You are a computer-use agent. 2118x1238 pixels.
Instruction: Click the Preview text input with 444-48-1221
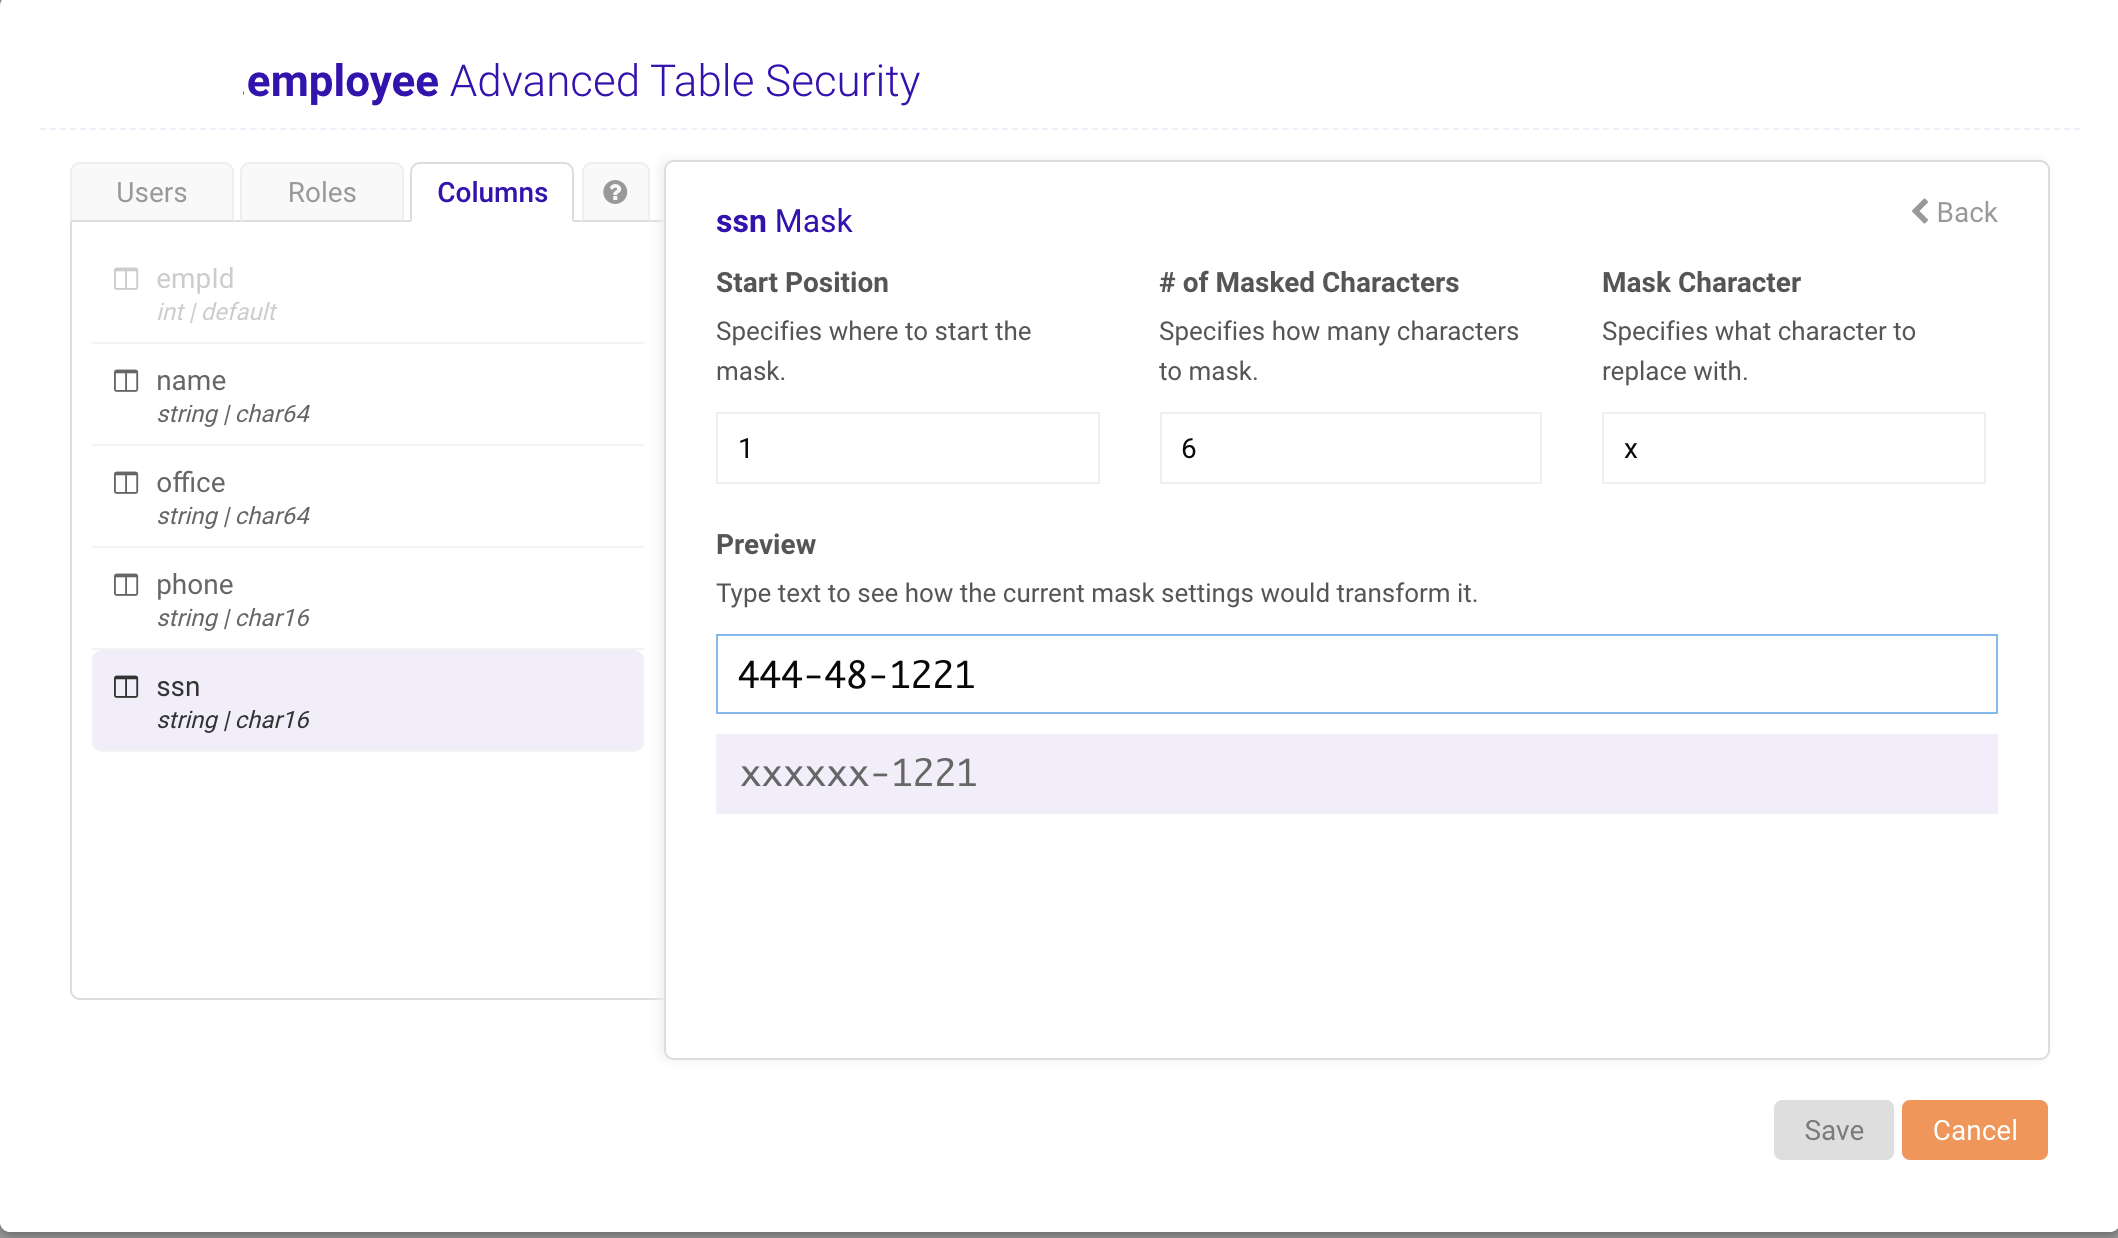pos(1356,674)
